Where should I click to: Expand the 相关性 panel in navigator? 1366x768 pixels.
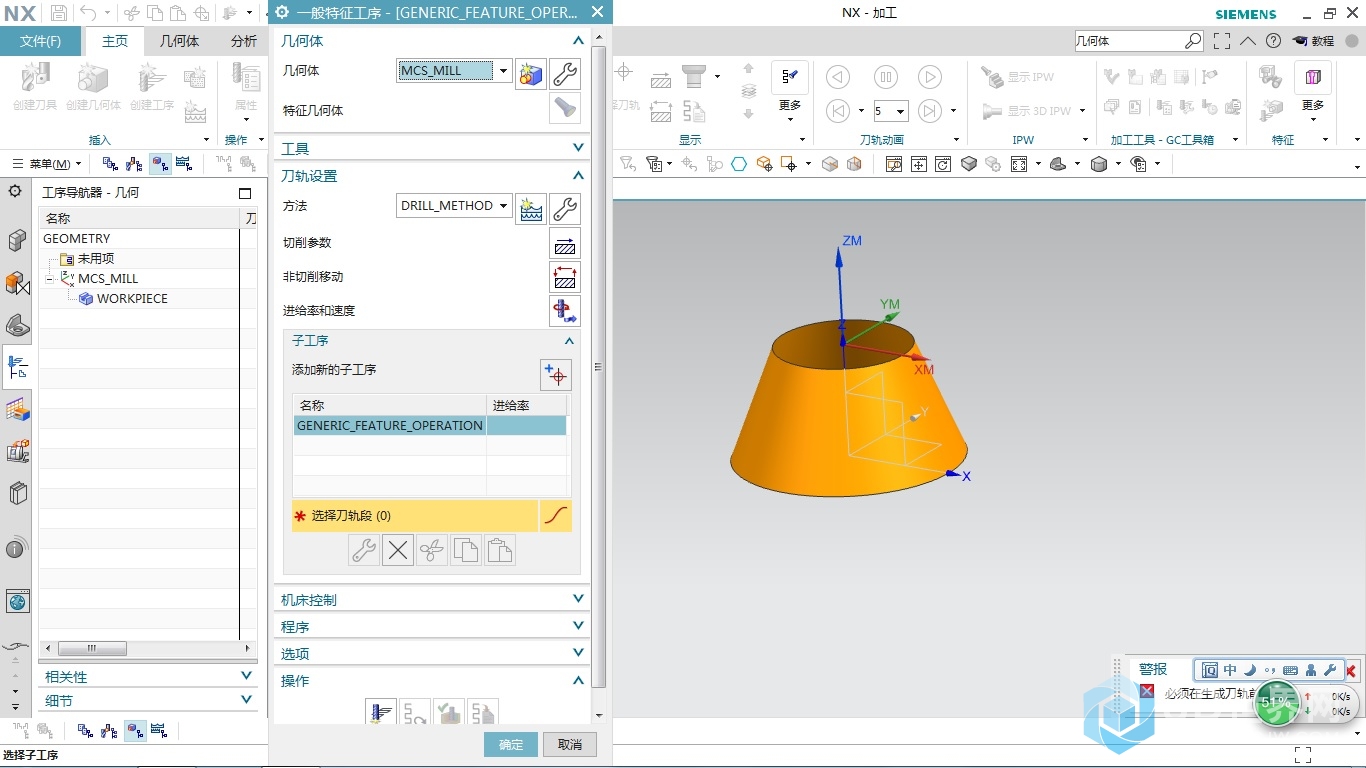click(x=247, y=676)
